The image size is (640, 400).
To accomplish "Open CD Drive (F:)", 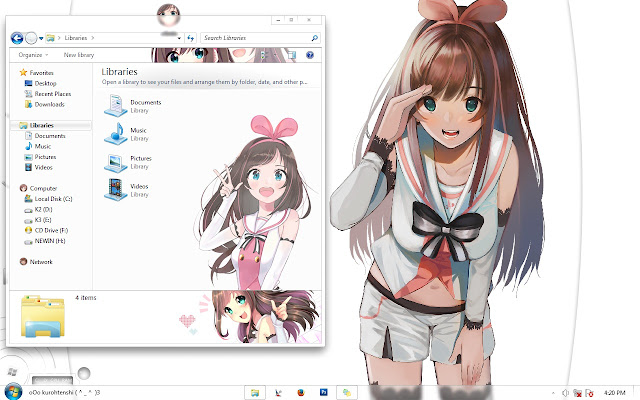I will [51, 230].
